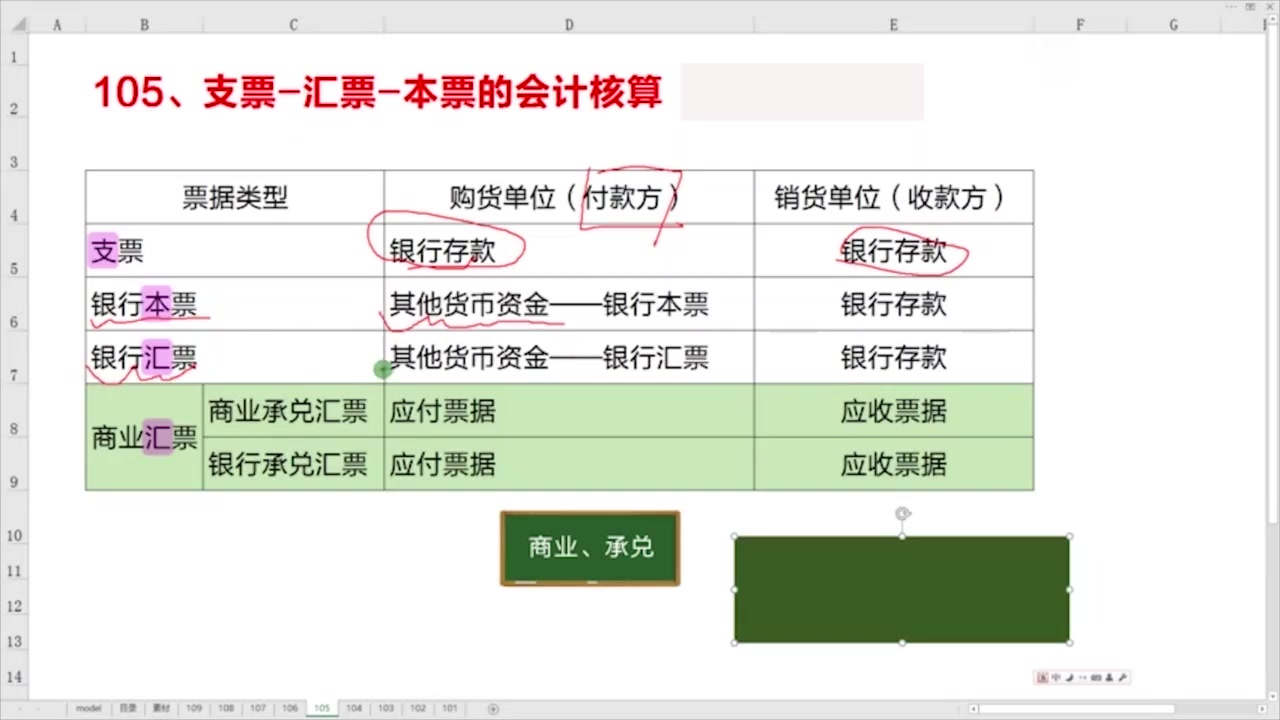Click the 商业、承兑 green board image
The height and width of the screenshot is (720, 1280).
click(589, 547)
